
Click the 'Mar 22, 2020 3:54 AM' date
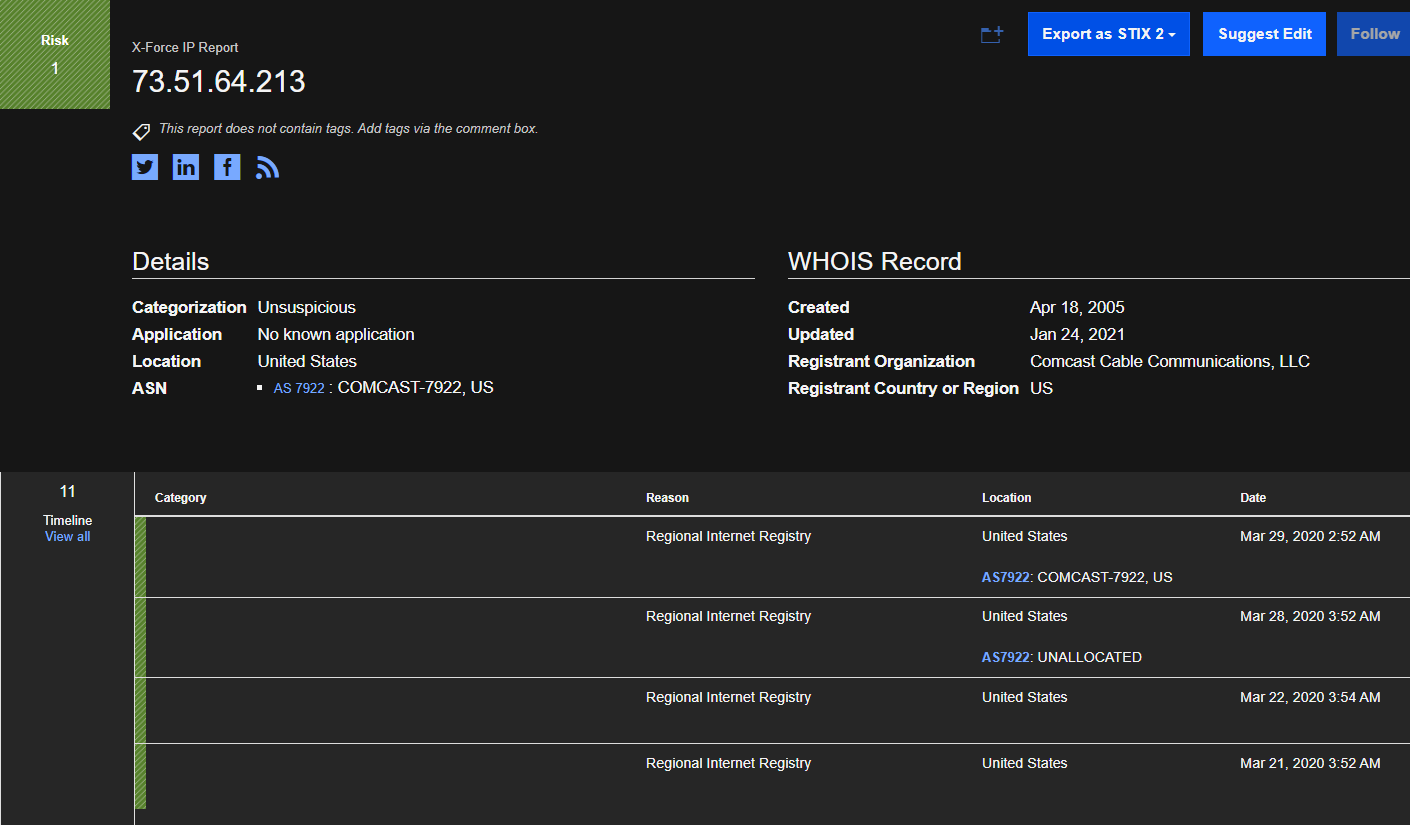pos(1310,697)
